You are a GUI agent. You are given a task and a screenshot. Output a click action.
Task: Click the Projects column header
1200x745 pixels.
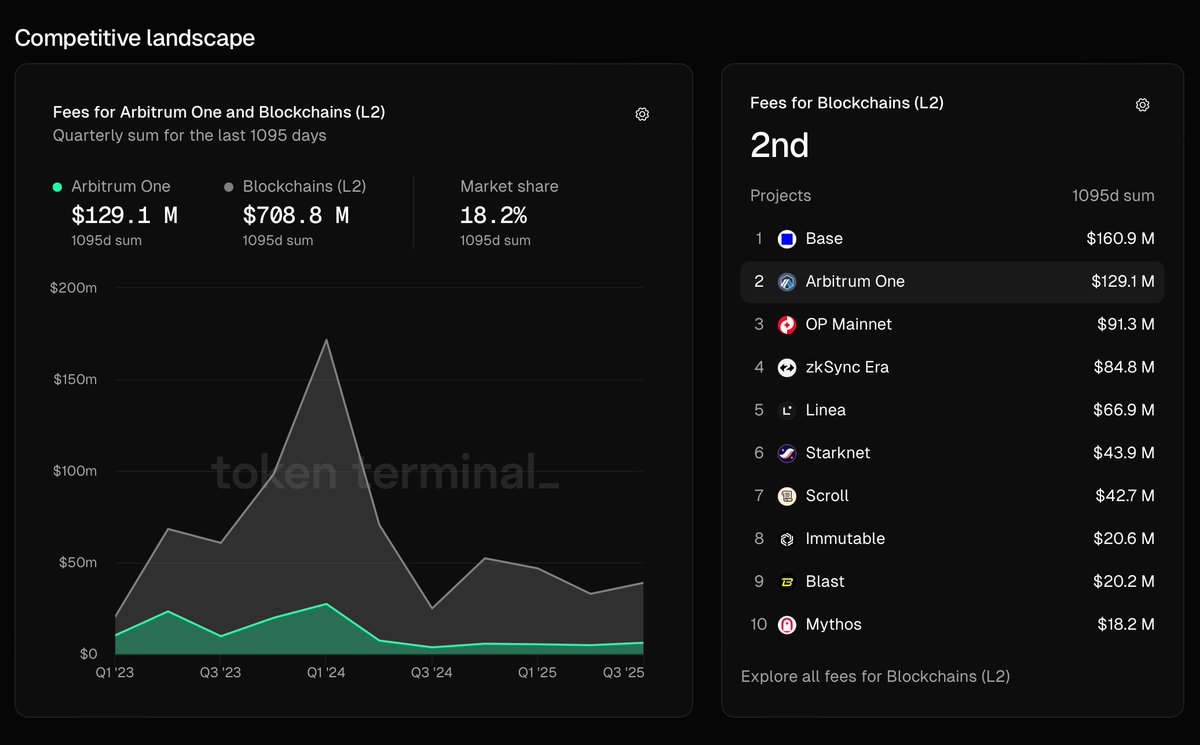pos(781,196)
